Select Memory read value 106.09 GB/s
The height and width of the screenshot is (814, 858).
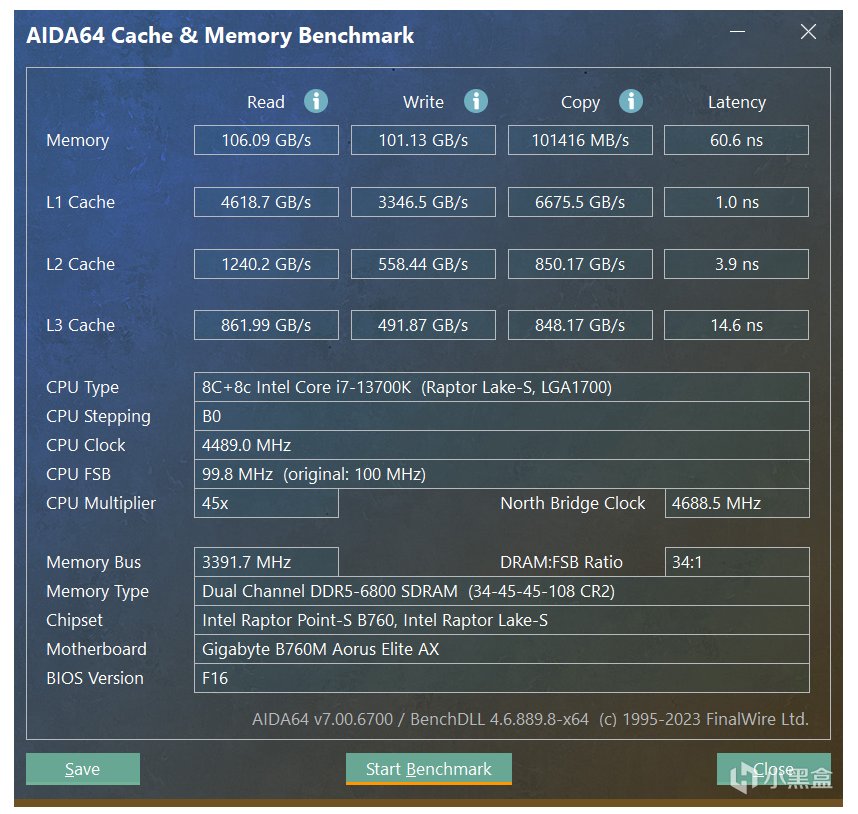(x=266, y=140)
